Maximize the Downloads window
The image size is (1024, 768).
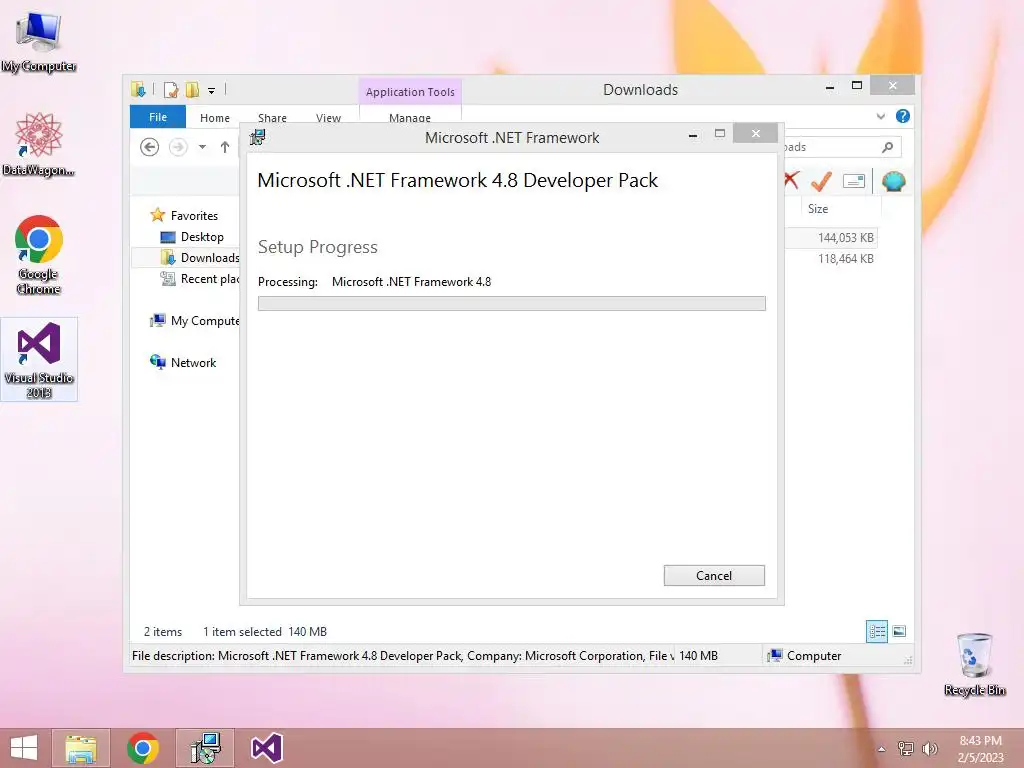(x=857, y=86)
